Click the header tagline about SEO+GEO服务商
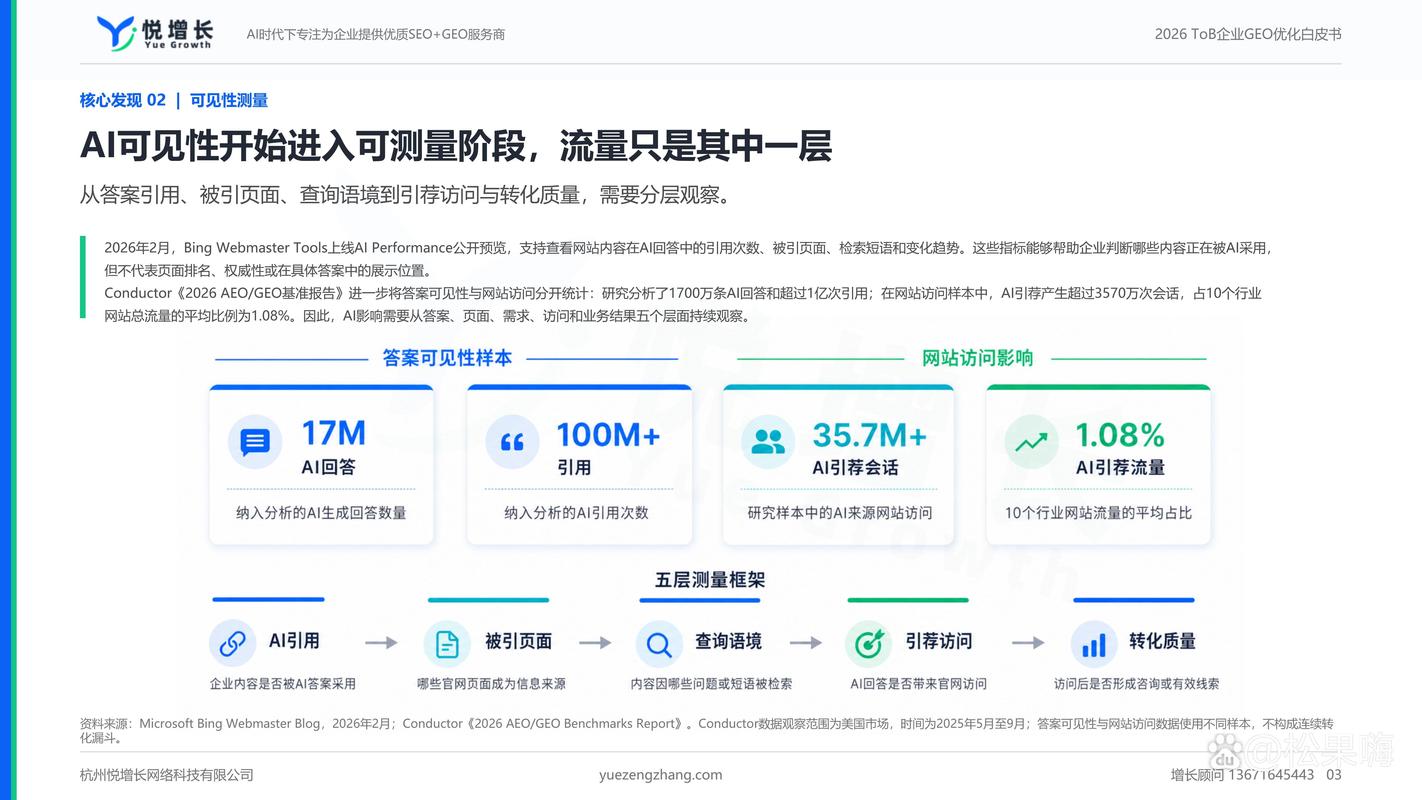The width and height of the screenshot is (1422, 800). (x=376, y=34)
